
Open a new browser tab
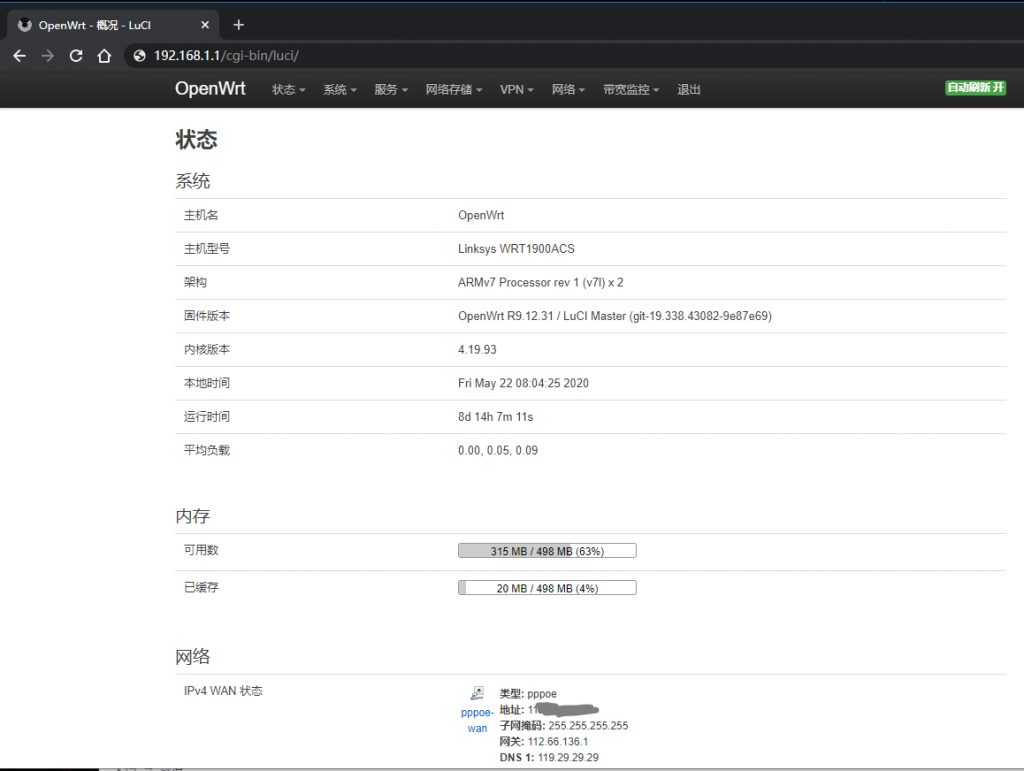[x=238, y=25]
